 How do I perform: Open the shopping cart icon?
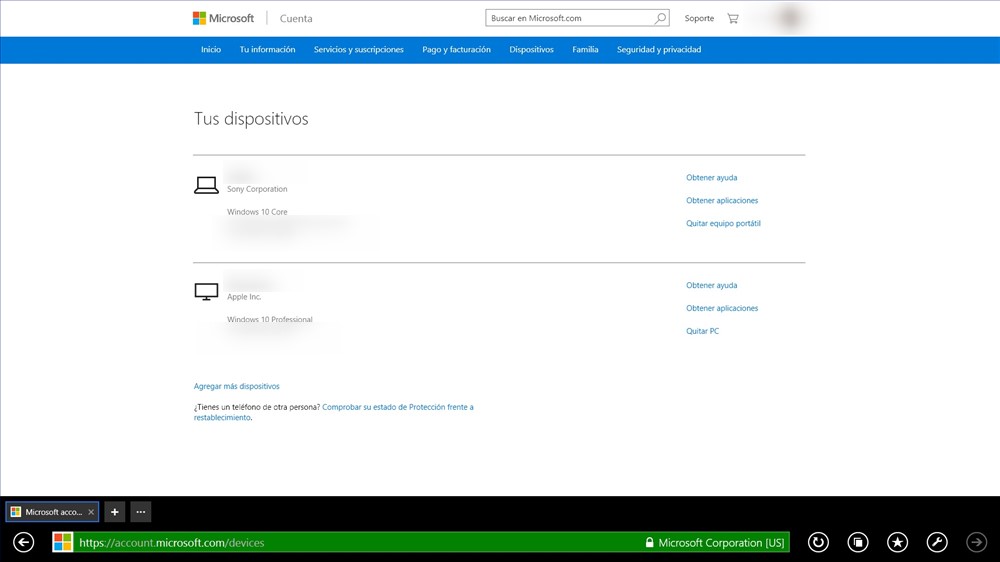pos(733,18)
